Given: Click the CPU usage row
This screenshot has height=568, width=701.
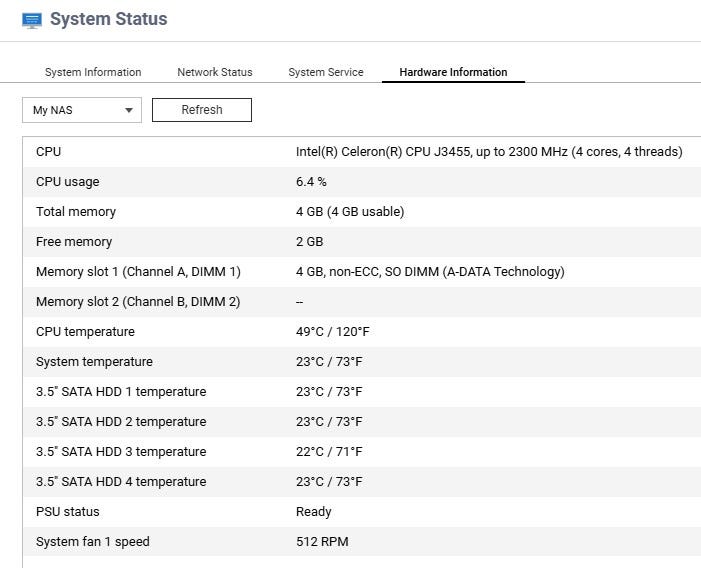Looking at the screenshot, I should [360, 182].
